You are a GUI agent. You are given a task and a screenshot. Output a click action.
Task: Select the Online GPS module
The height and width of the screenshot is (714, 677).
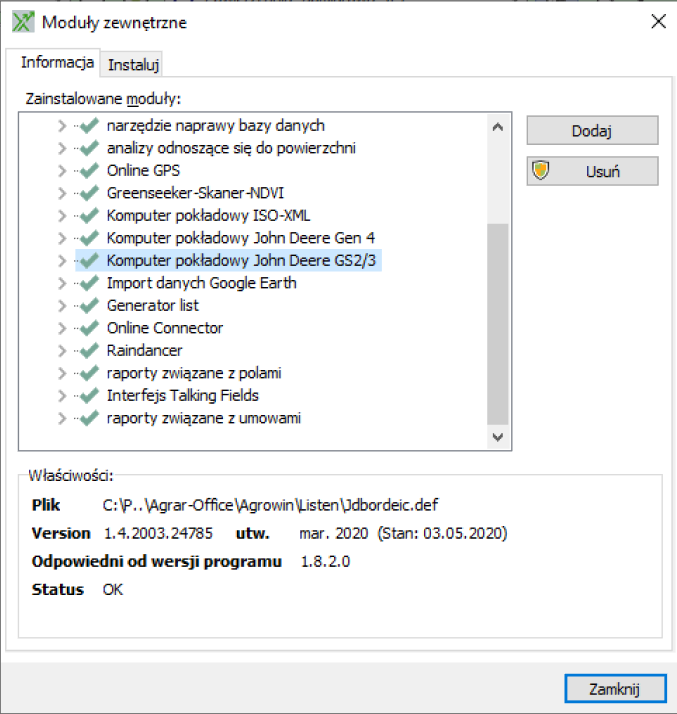(143, 170)
